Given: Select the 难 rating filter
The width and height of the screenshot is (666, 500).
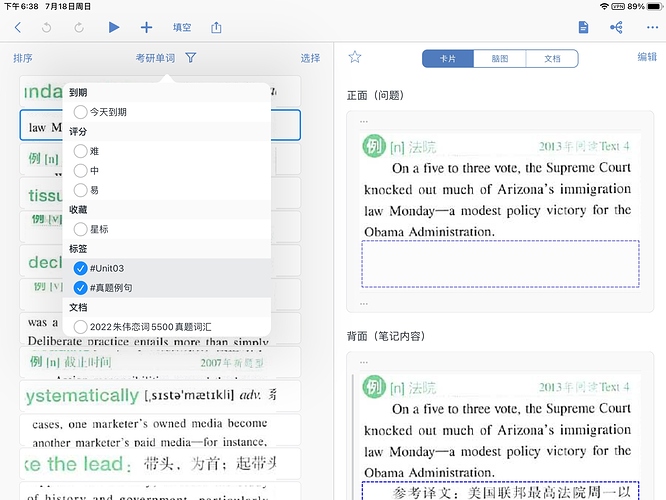Looking at the screenshot, I should coord(166,151).
